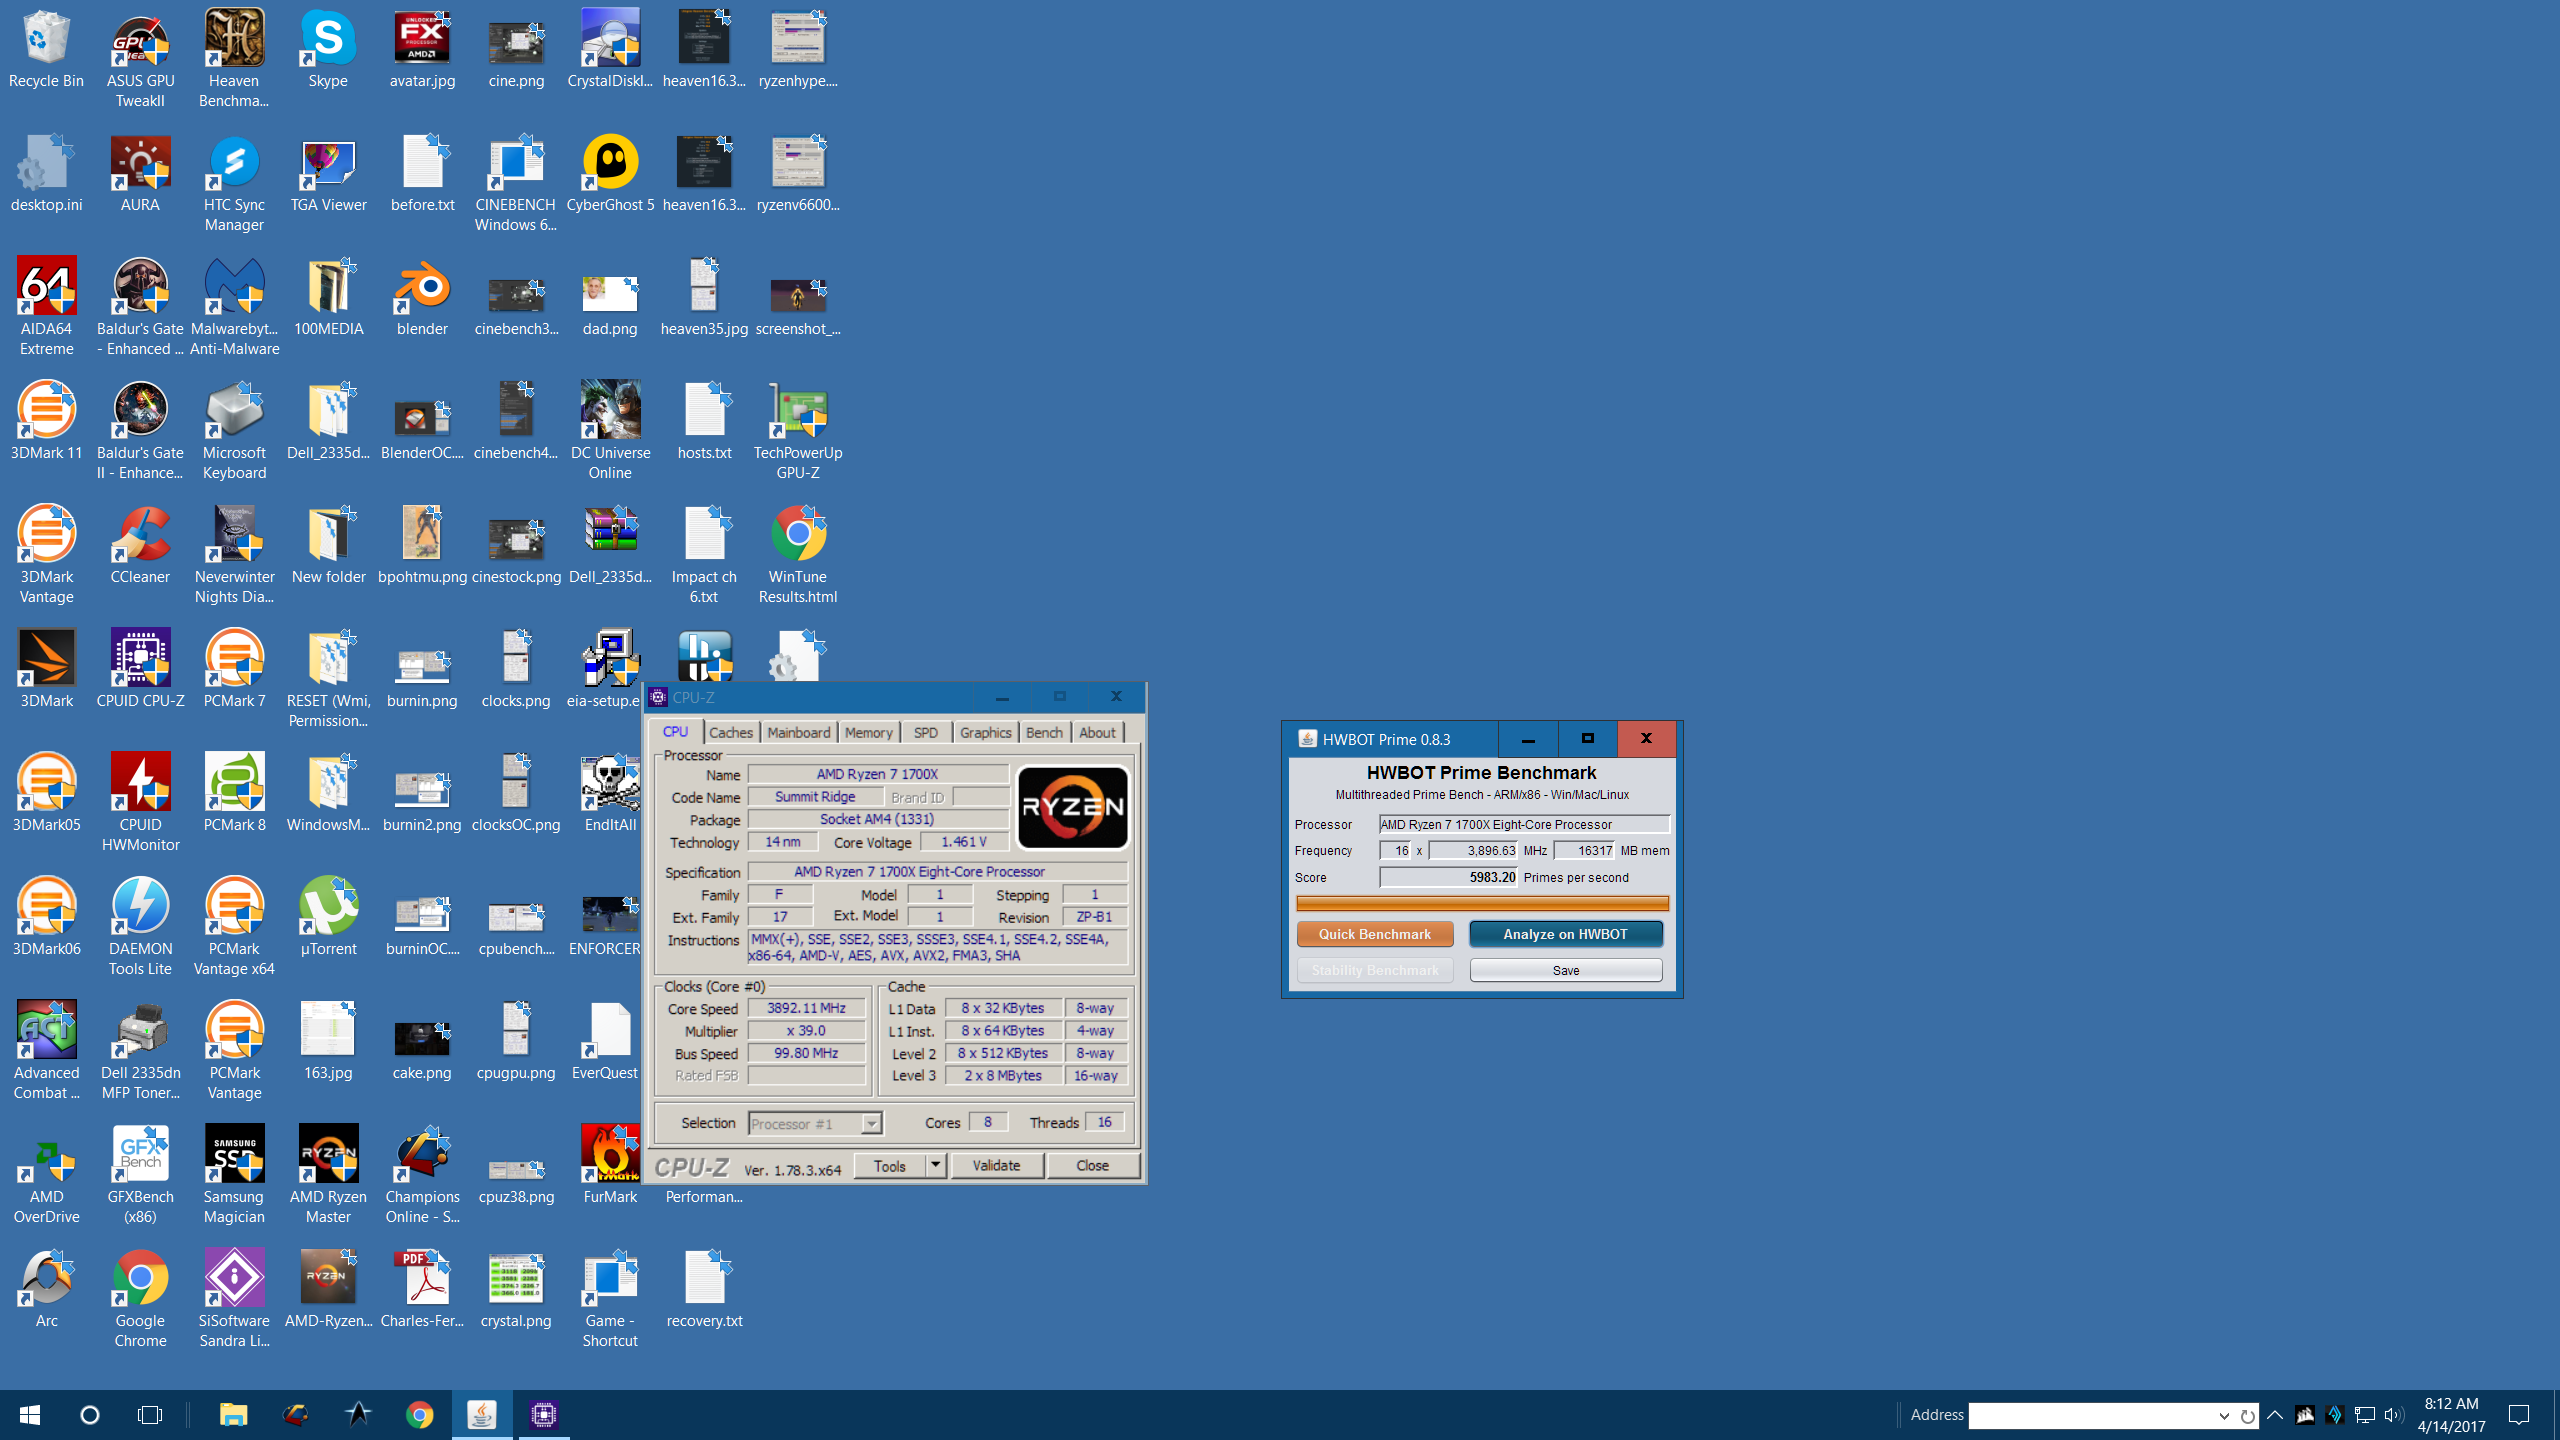
Task: Open the Tools dropdown arrow in CPU-Z
Action: pos(935,1166)
